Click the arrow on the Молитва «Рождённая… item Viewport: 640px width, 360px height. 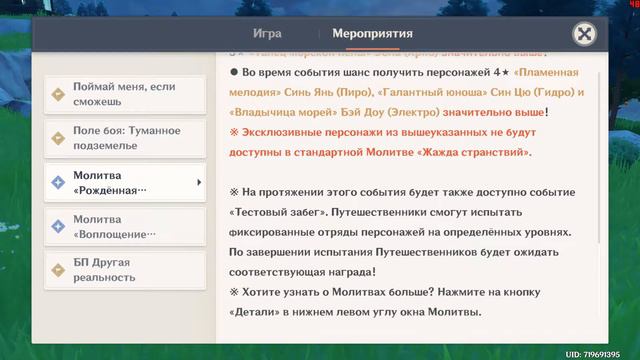pyautogui.click(x=199, y=182)
